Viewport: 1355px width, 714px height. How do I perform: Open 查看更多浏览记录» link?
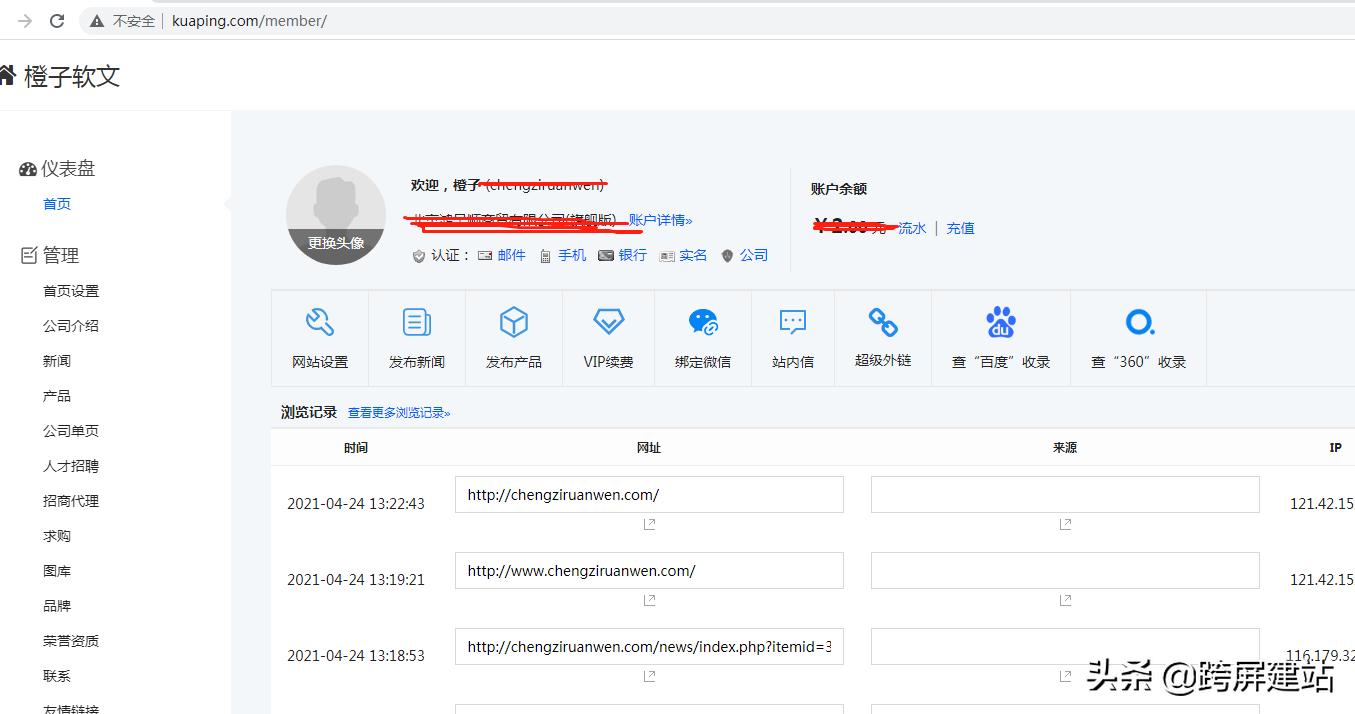click(399, 413)
